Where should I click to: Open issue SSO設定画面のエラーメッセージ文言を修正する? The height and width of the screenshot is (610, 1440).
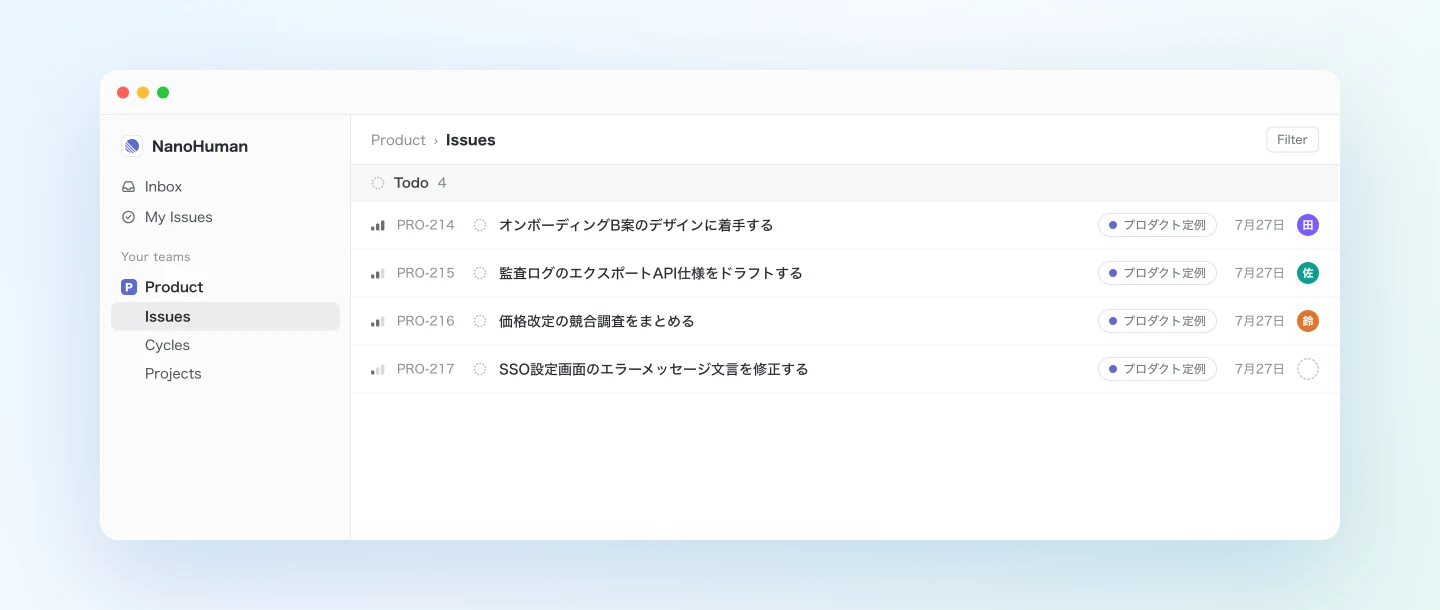point(654,369)
